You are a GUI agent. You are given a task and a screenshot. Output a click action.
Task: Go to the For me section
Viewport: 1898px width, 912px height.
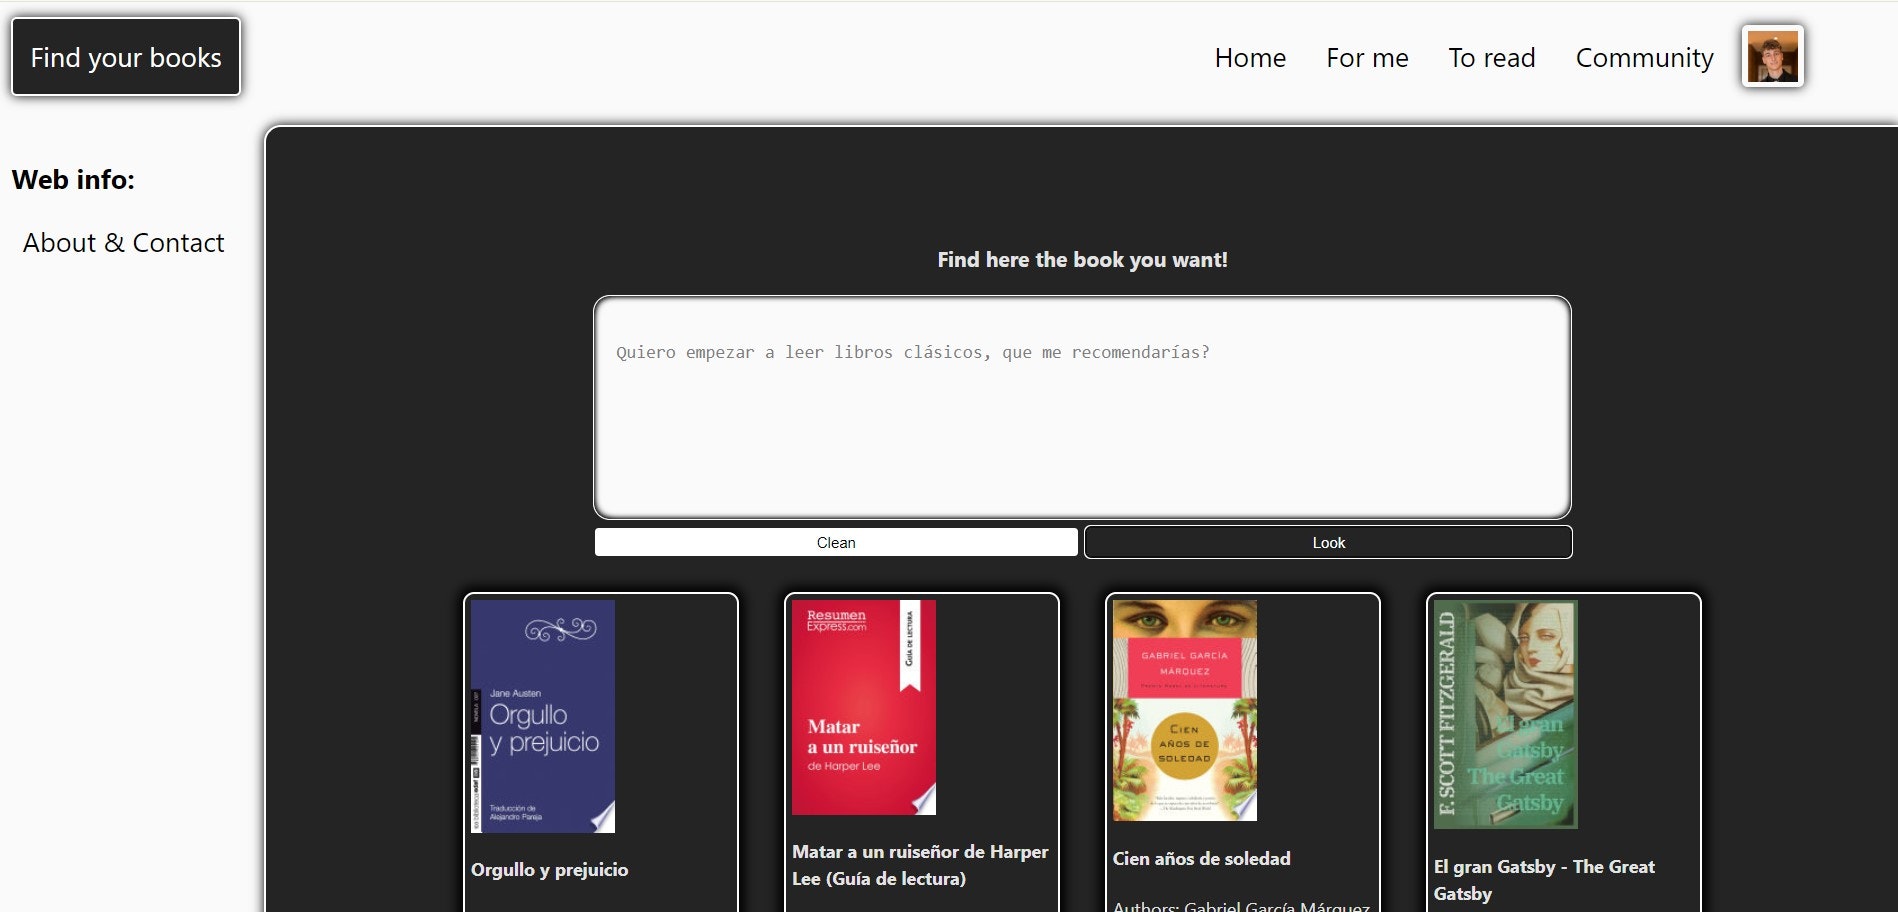click(1367, 58)
